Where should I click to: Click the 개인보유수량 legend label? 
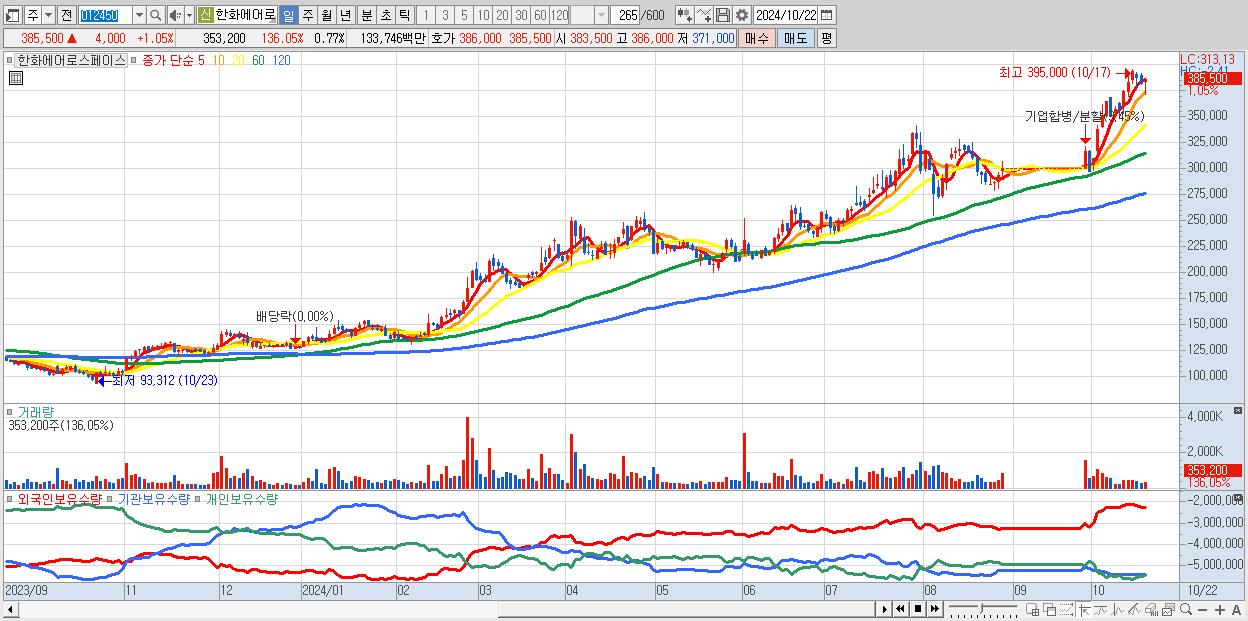click(241, 499)
